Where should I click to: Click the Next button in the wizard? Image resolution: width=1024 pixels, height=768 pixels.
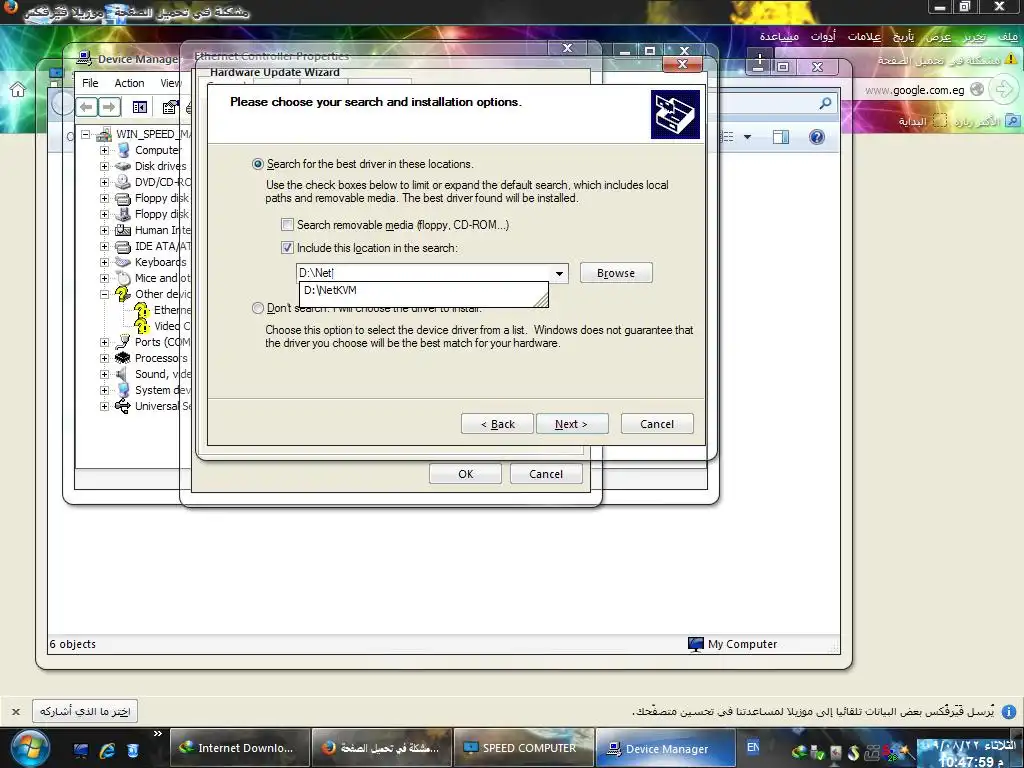[571, 424]
